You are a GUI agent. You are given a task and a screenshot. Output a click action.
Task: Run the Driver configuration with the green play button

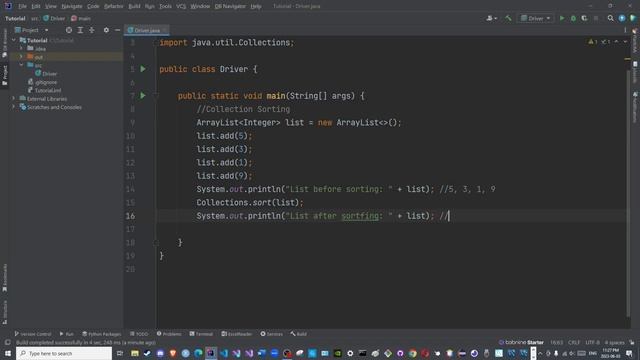point(562,18)
